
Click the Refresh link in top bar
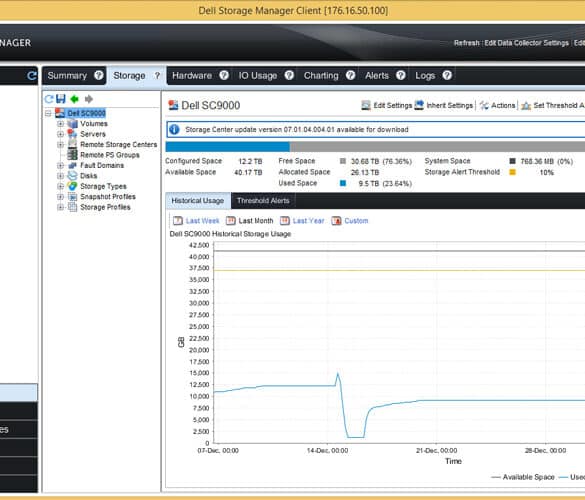click(x=466, y=43)
